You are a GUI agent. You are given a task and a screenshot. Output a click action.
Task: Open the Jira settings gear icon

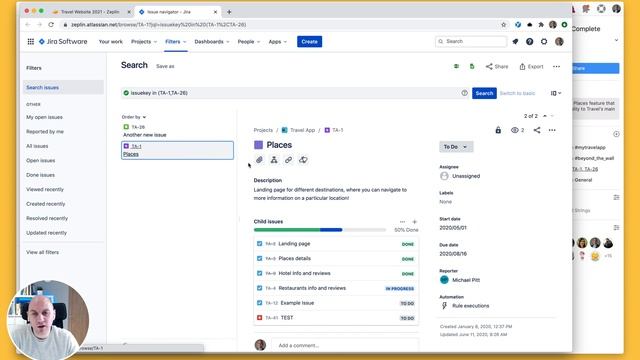click(x=544, y=42)
